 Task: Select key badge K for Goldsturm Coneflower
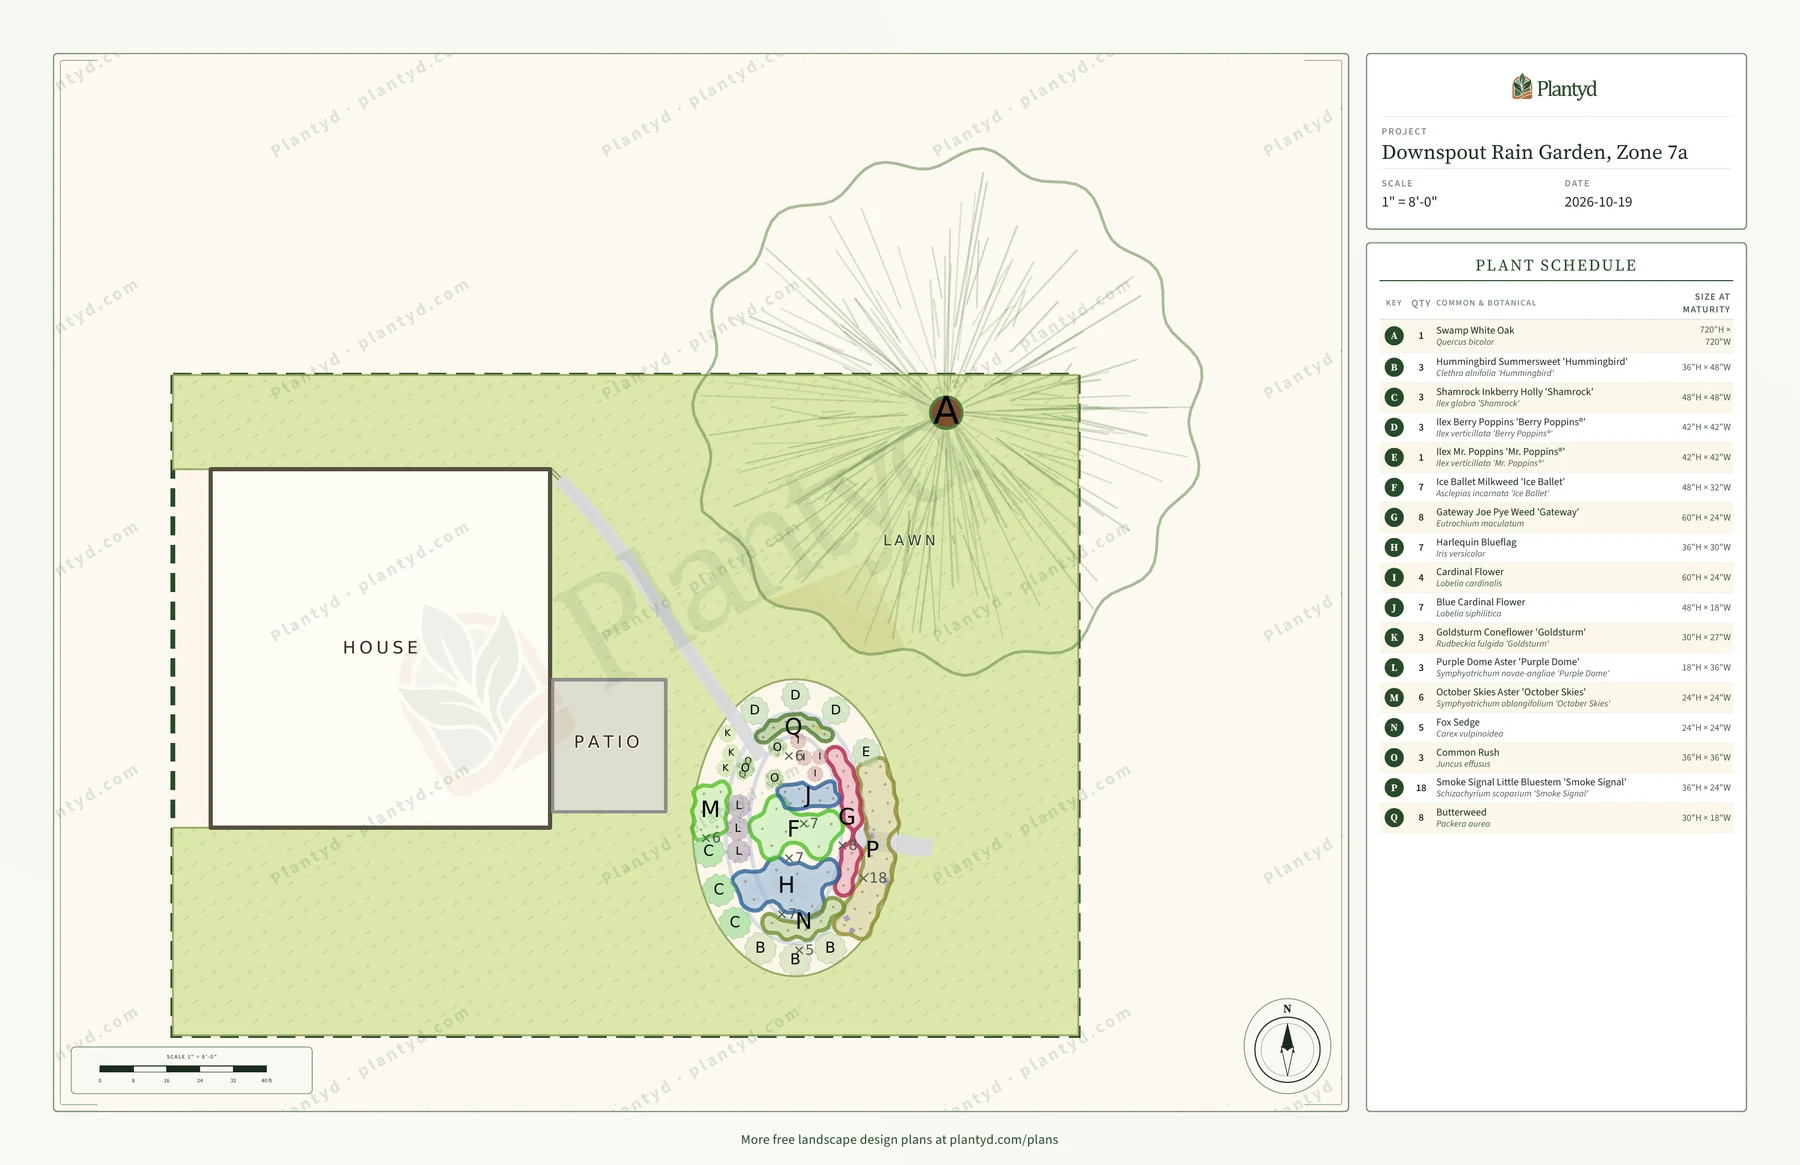pyautogui.click(x=1394, y=637)
